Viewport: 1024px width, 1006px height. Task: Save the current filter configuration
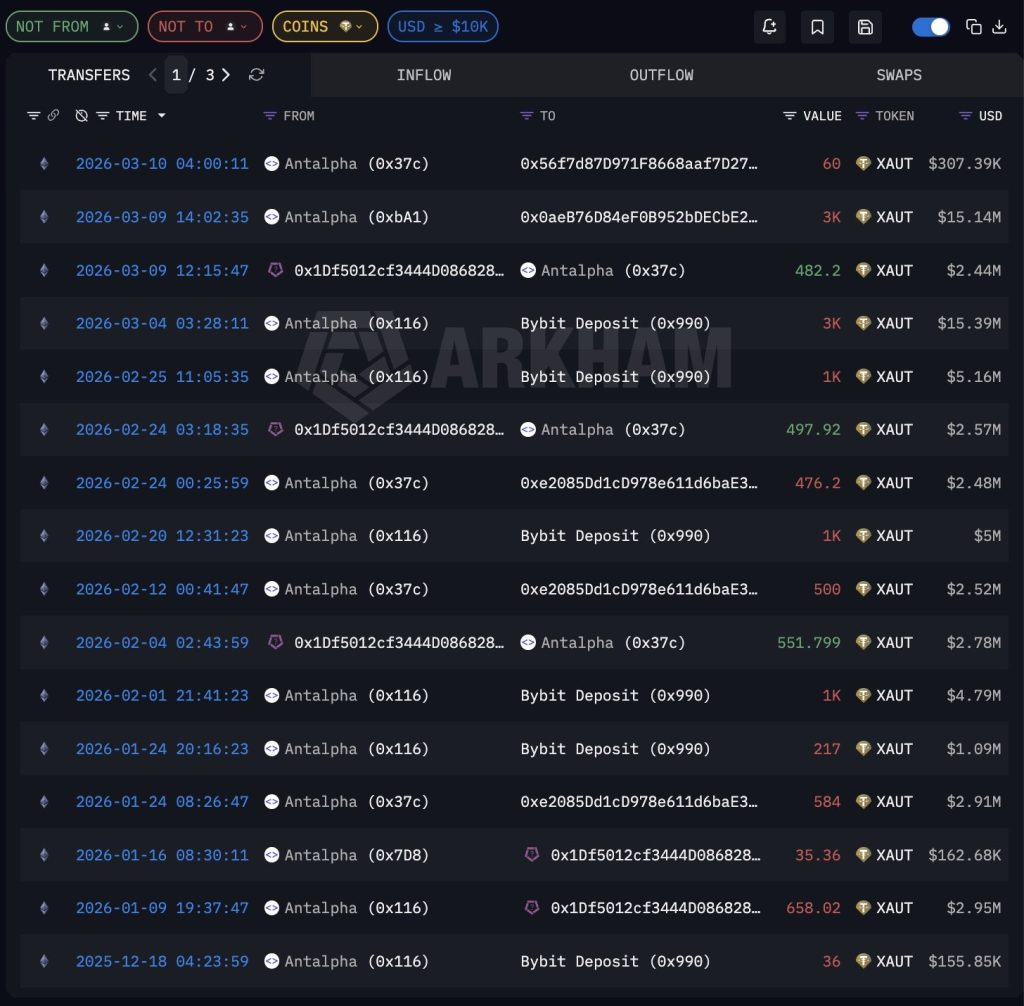865,27
